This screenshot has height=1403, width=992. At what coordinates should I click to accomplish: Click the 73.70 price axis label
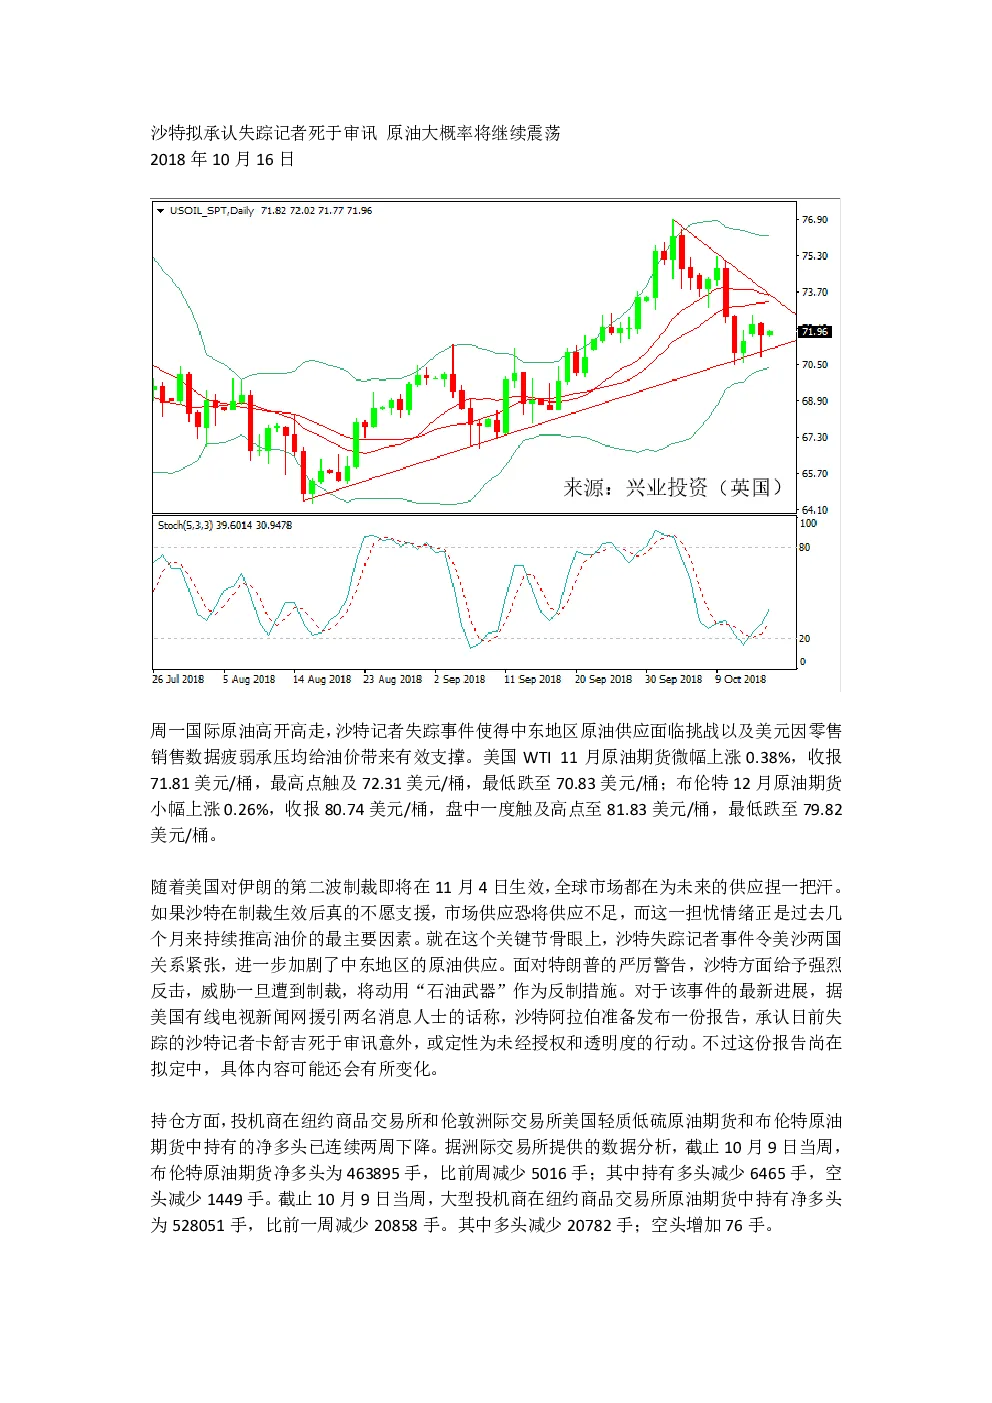pos(814,292)
